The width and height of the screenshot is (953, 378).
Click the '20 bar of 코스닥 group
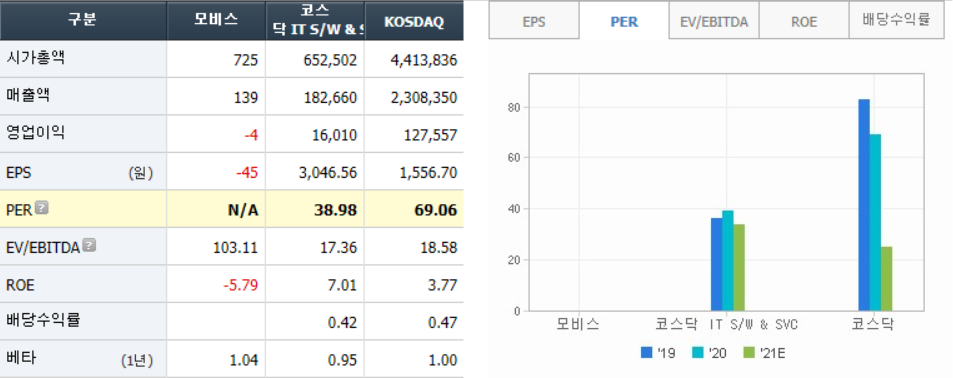(x=875, y=222)
